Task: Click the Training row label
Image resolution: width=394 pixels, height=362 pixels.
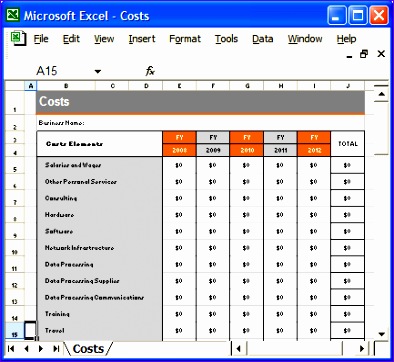Action: point(57,314)
